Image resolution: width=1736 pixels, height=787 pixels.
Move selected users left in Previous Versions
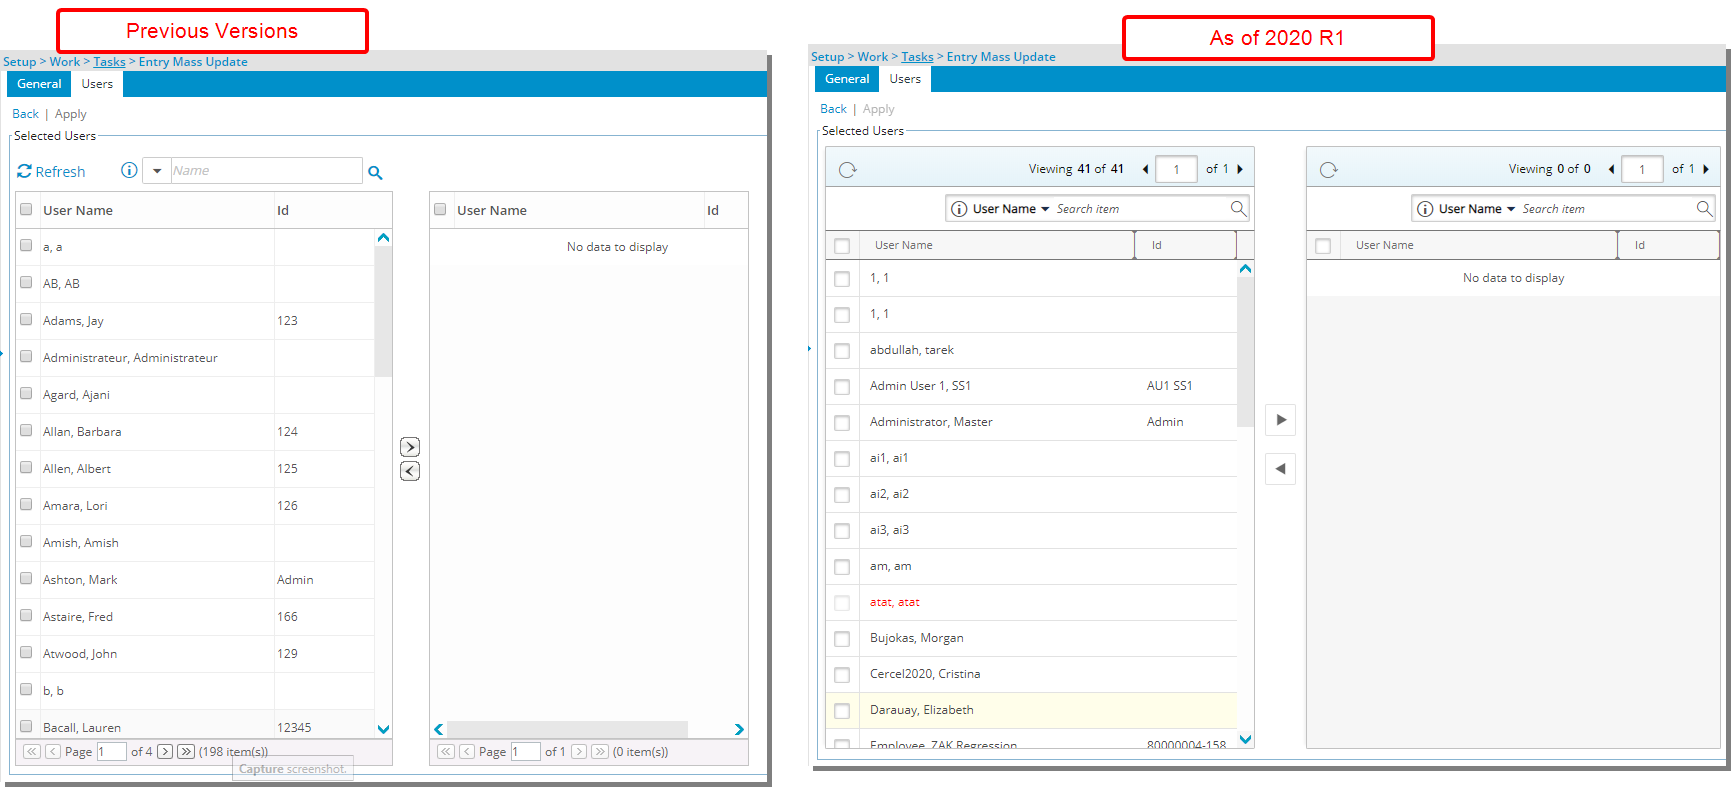click(x=410, y=471)
